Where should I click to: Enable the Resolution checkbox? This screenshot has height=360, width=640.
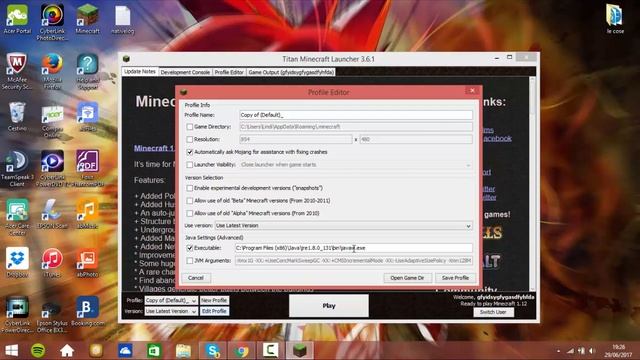[189, 140]
